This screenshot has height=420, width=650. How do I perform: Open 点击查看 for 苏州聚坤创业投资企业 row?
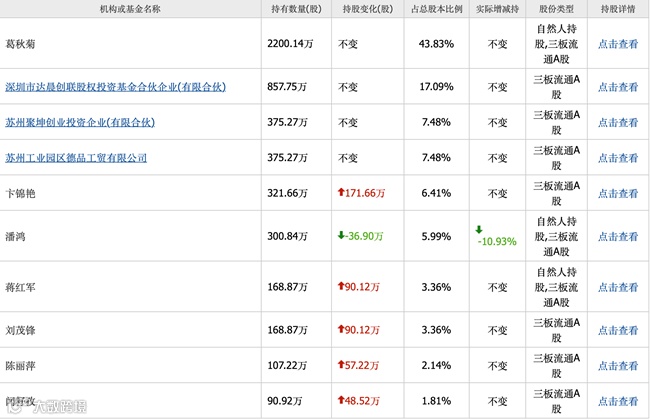pos(618,123)
